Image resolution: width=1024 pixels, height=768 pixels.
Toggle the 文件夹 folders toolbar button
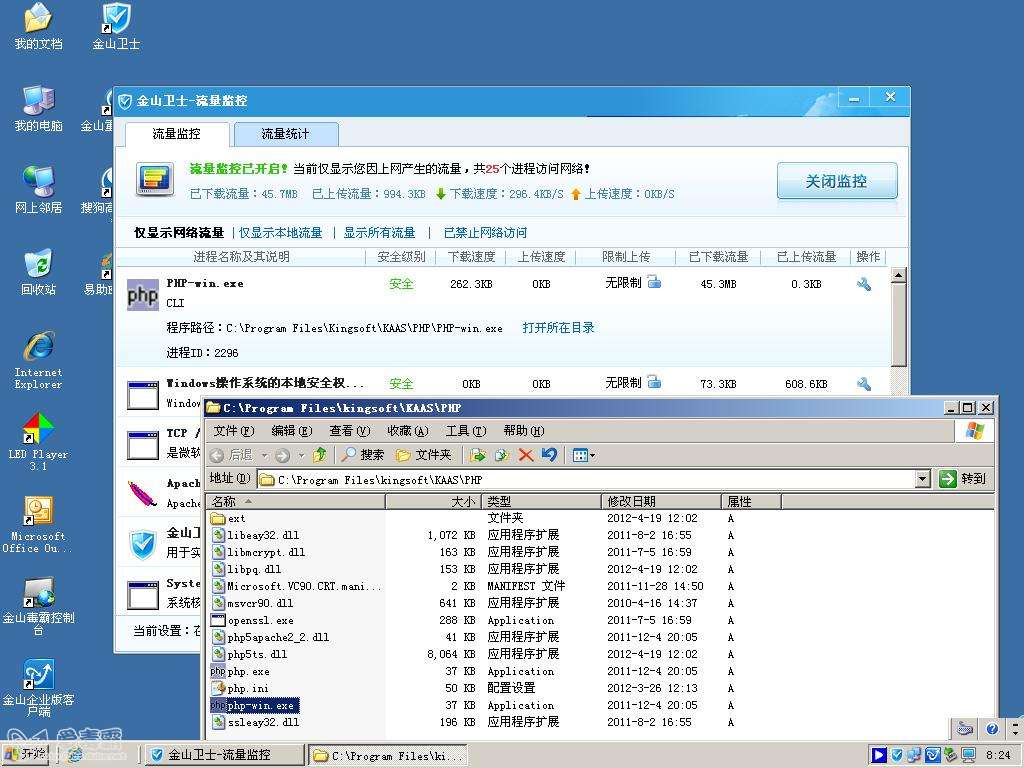pos(423,455)
